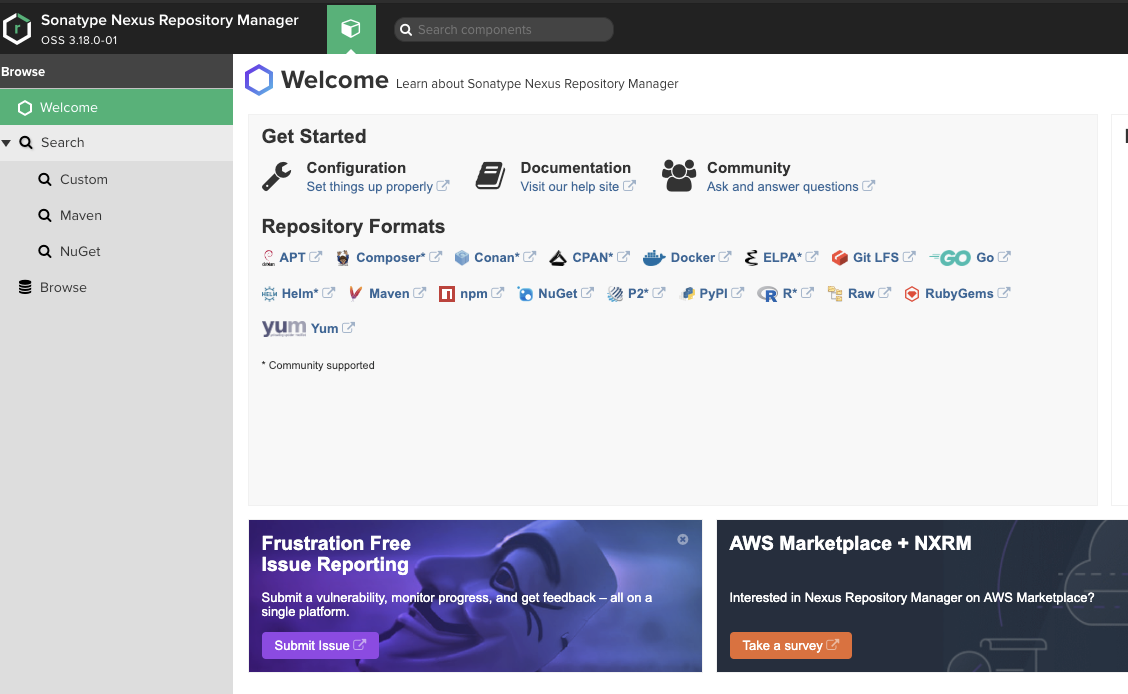Open the Maven format link in formats list
The height and width of the screenshot is (694, 1128).
point(389,293)
